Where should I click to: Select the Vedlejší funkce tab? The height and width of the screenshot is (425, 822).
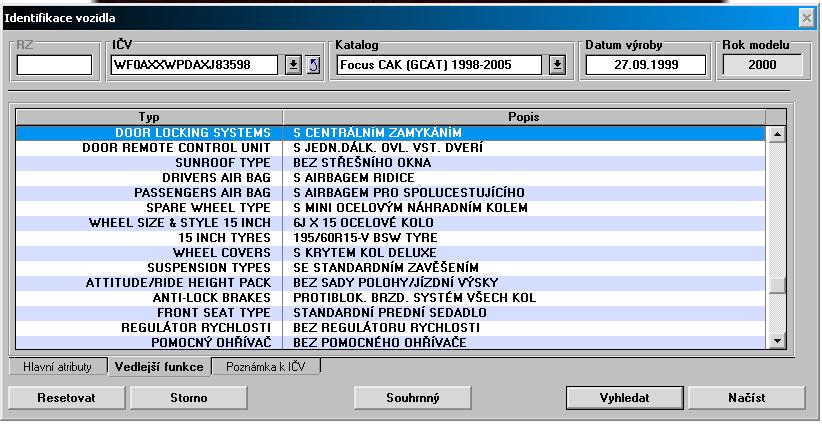159,367
